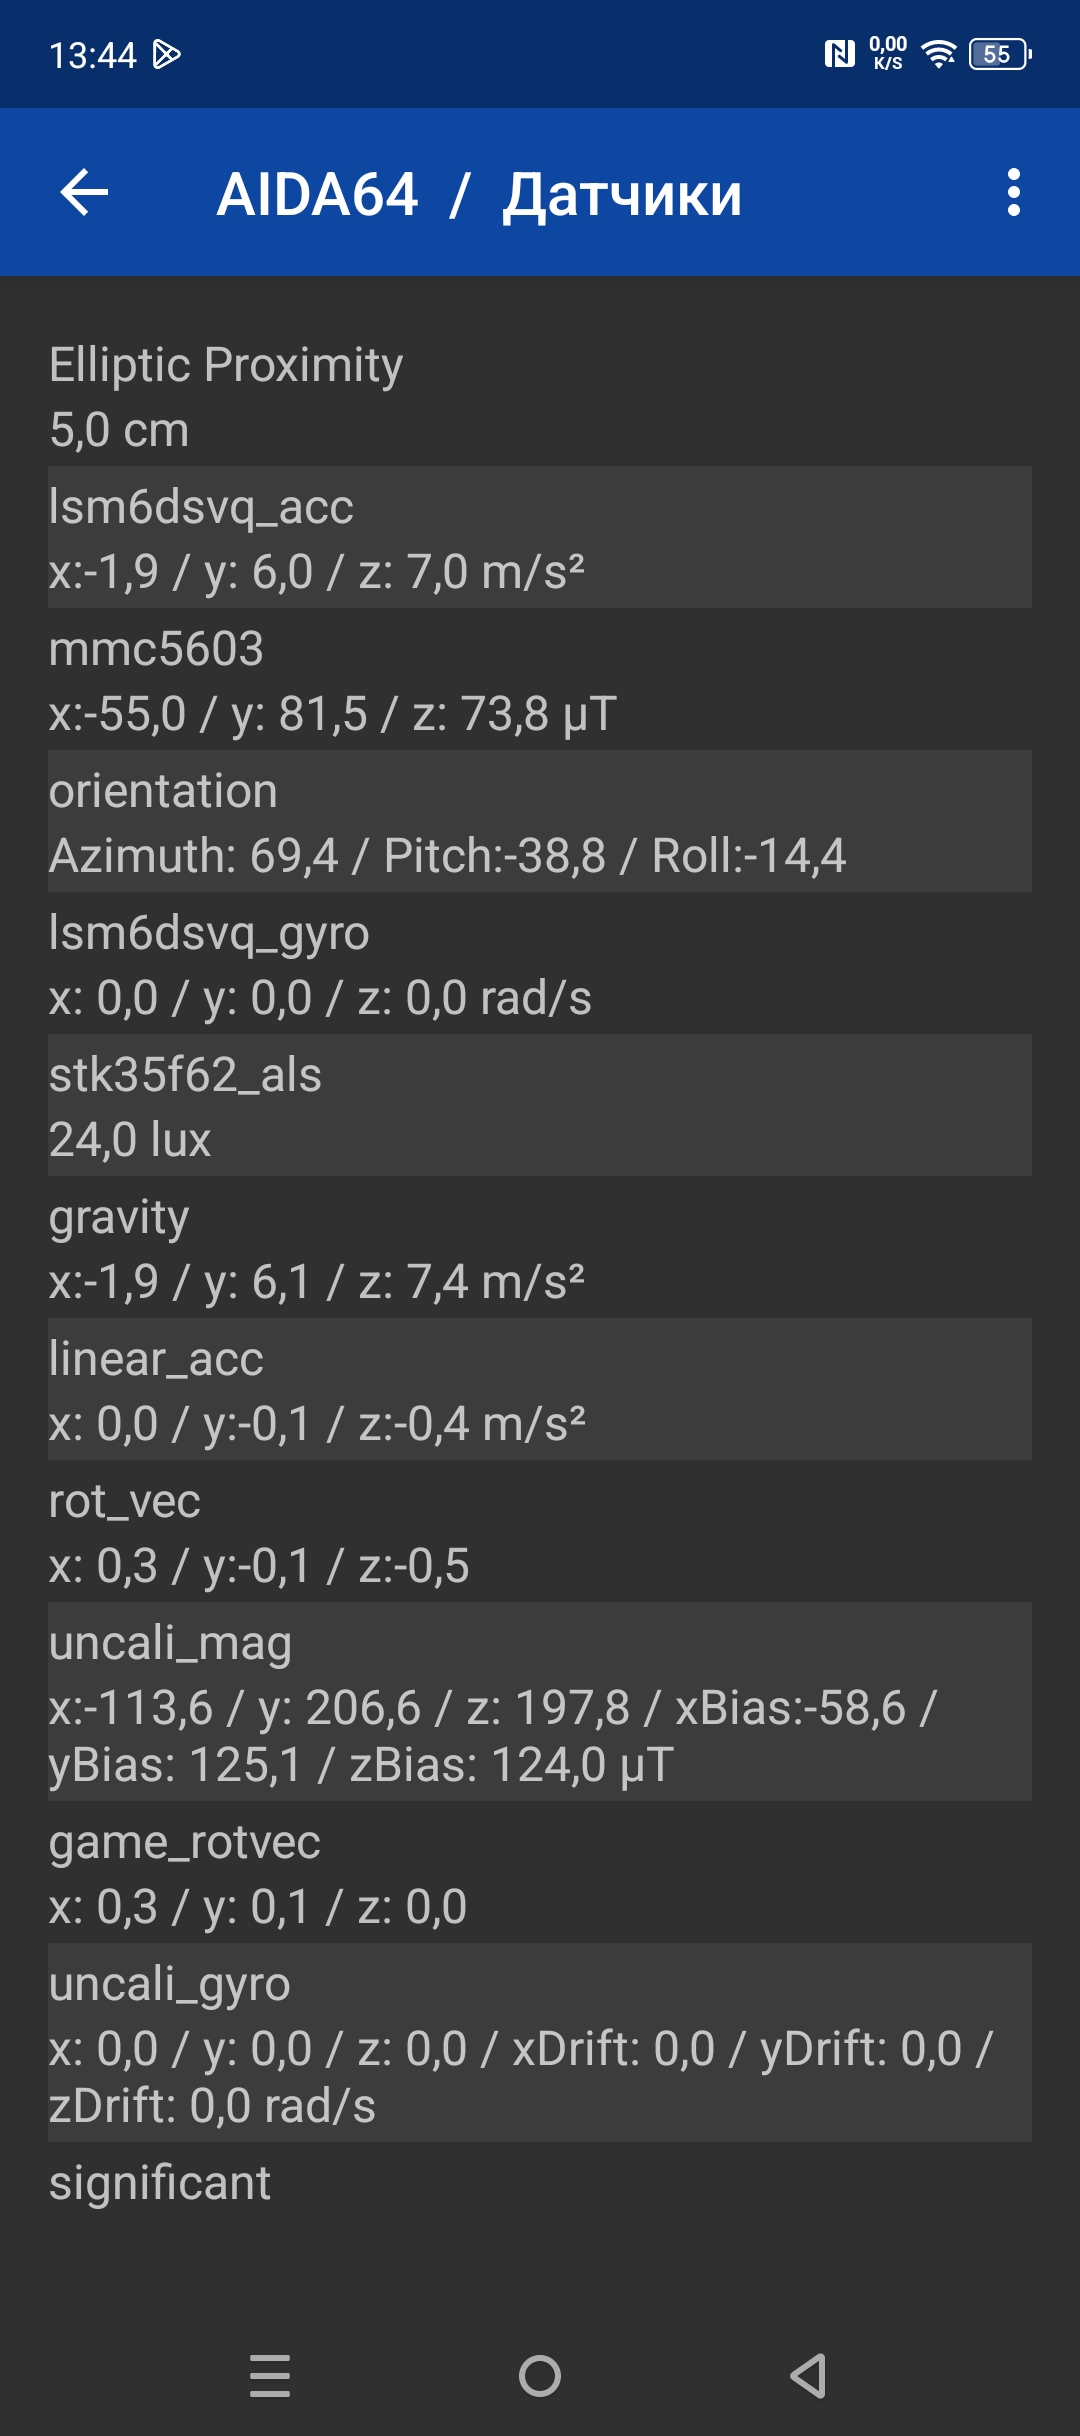
Task: Tap the Wi-Fi status icon
Action: (x=938, y=54)
